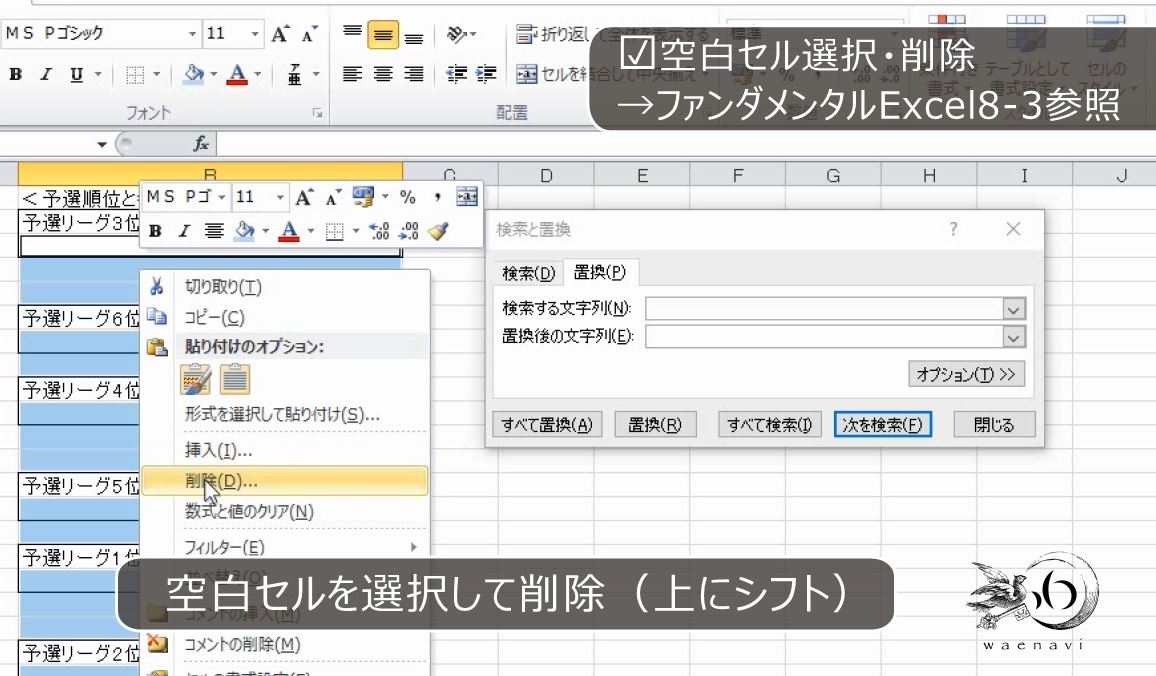Choose Delete Comment (M) in context menu
Image resolution: width=1156 pixels, height=676 pixels.
(x=285, y=644)
